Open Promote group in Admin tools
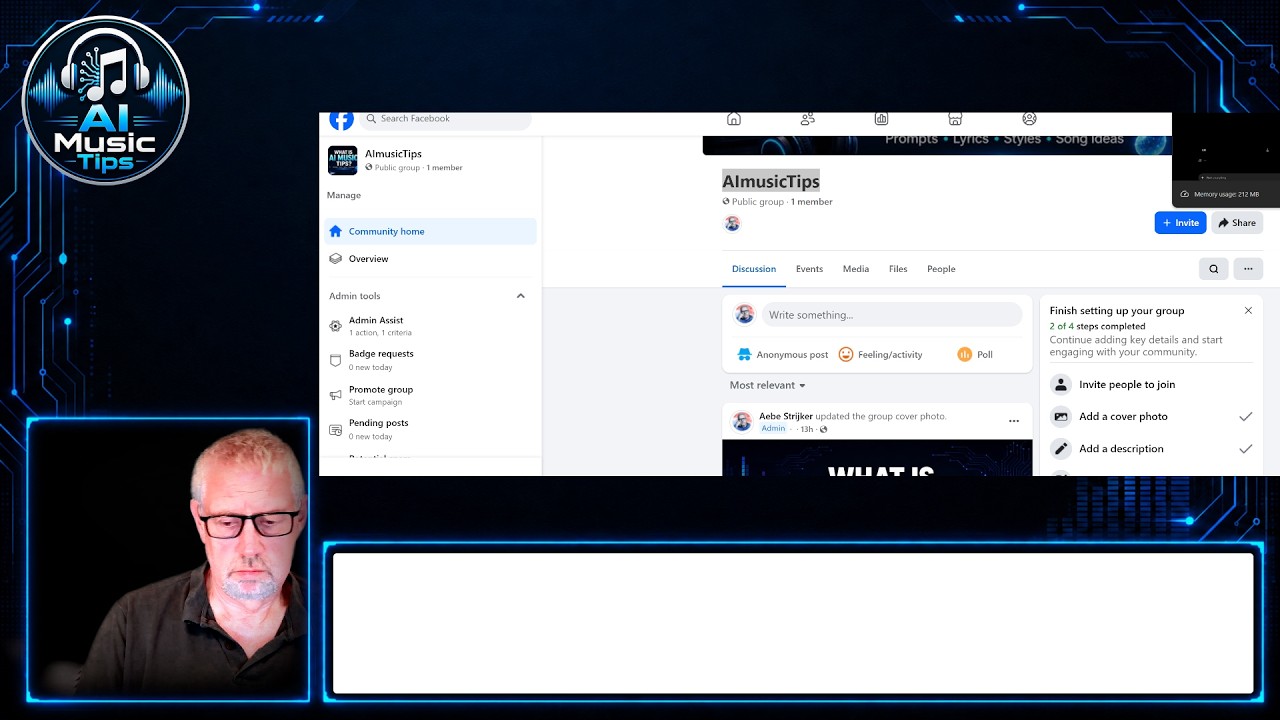 coord(430,395)
